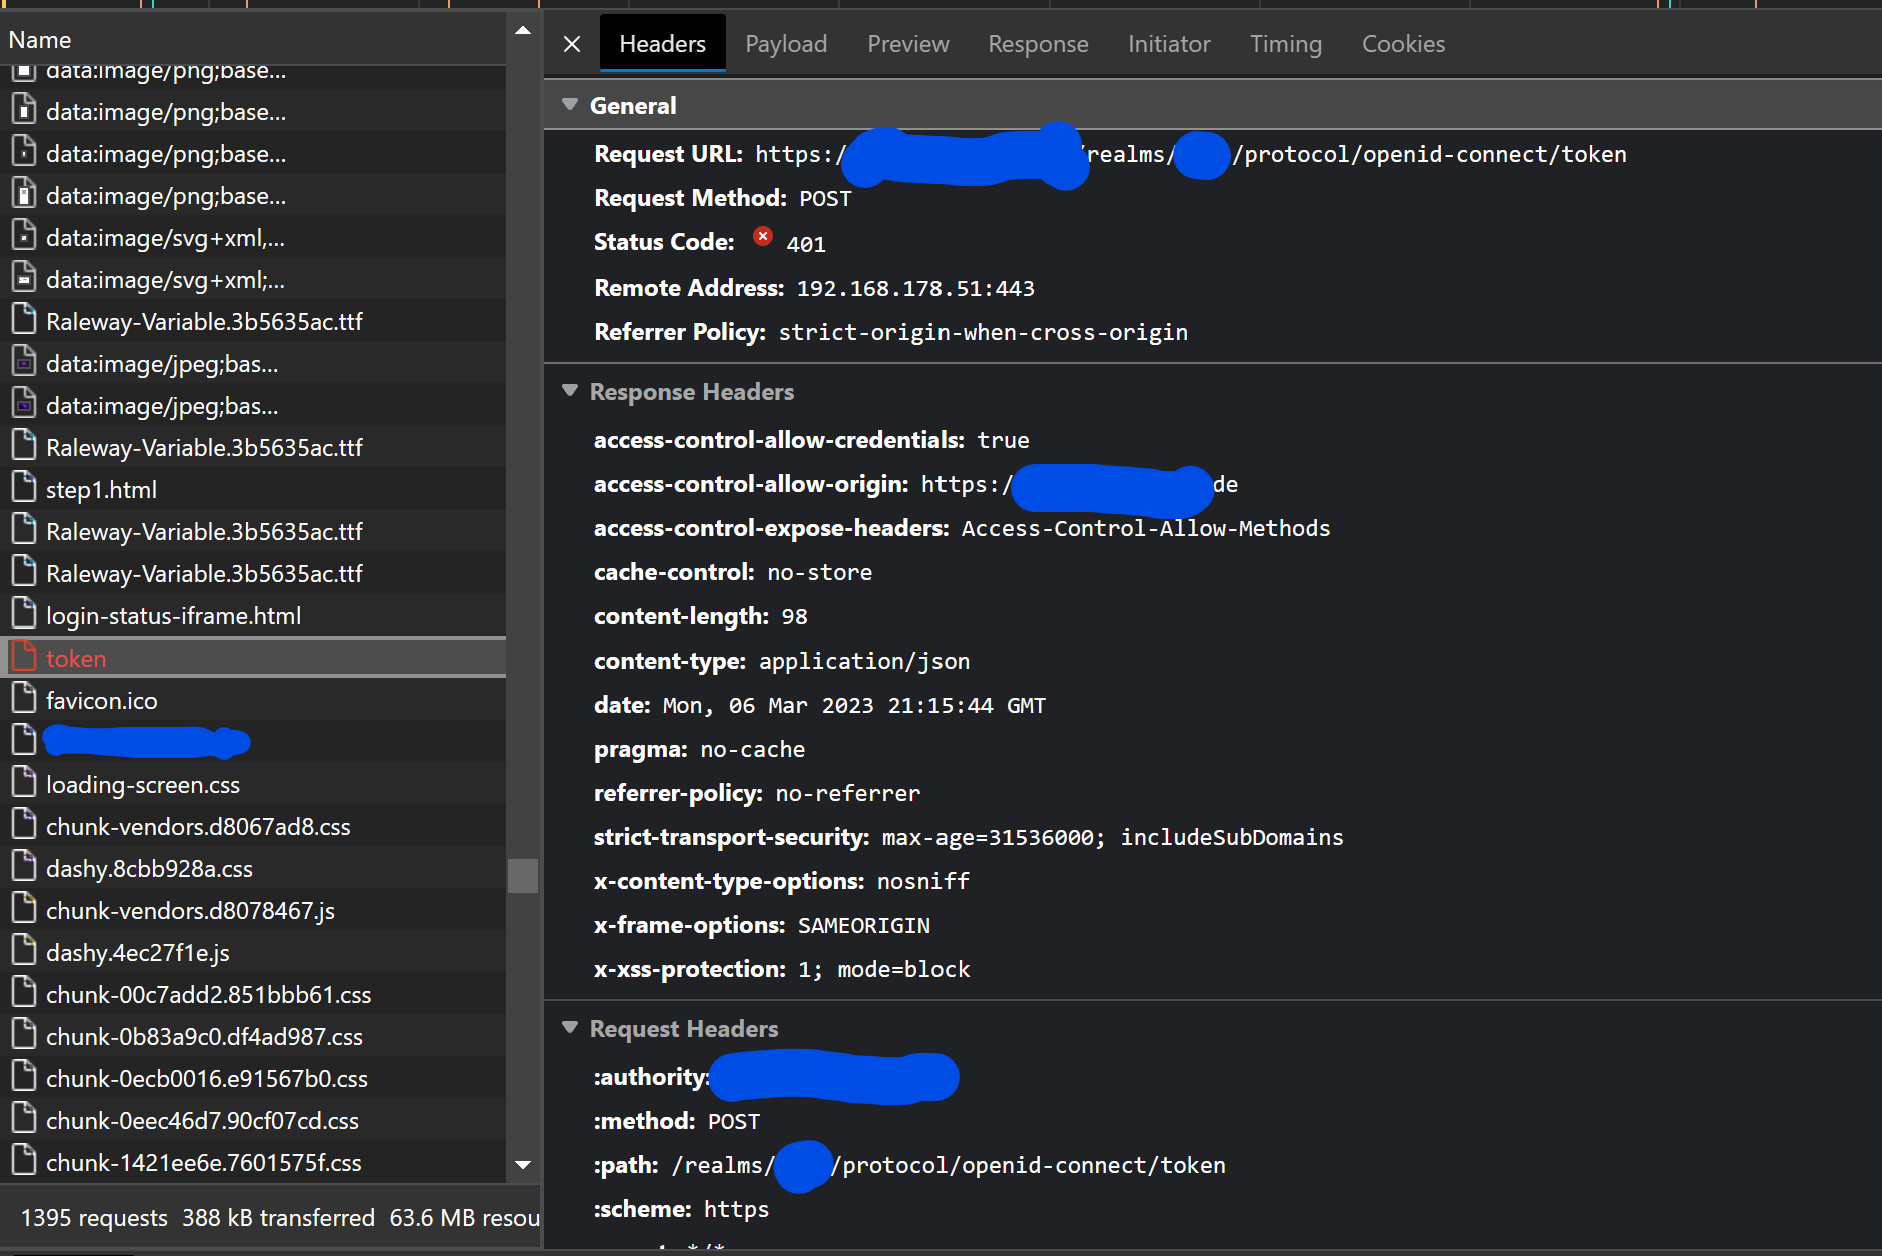
Task: Click the request list scrollbar thumb
Action: [x=523, y=875]
